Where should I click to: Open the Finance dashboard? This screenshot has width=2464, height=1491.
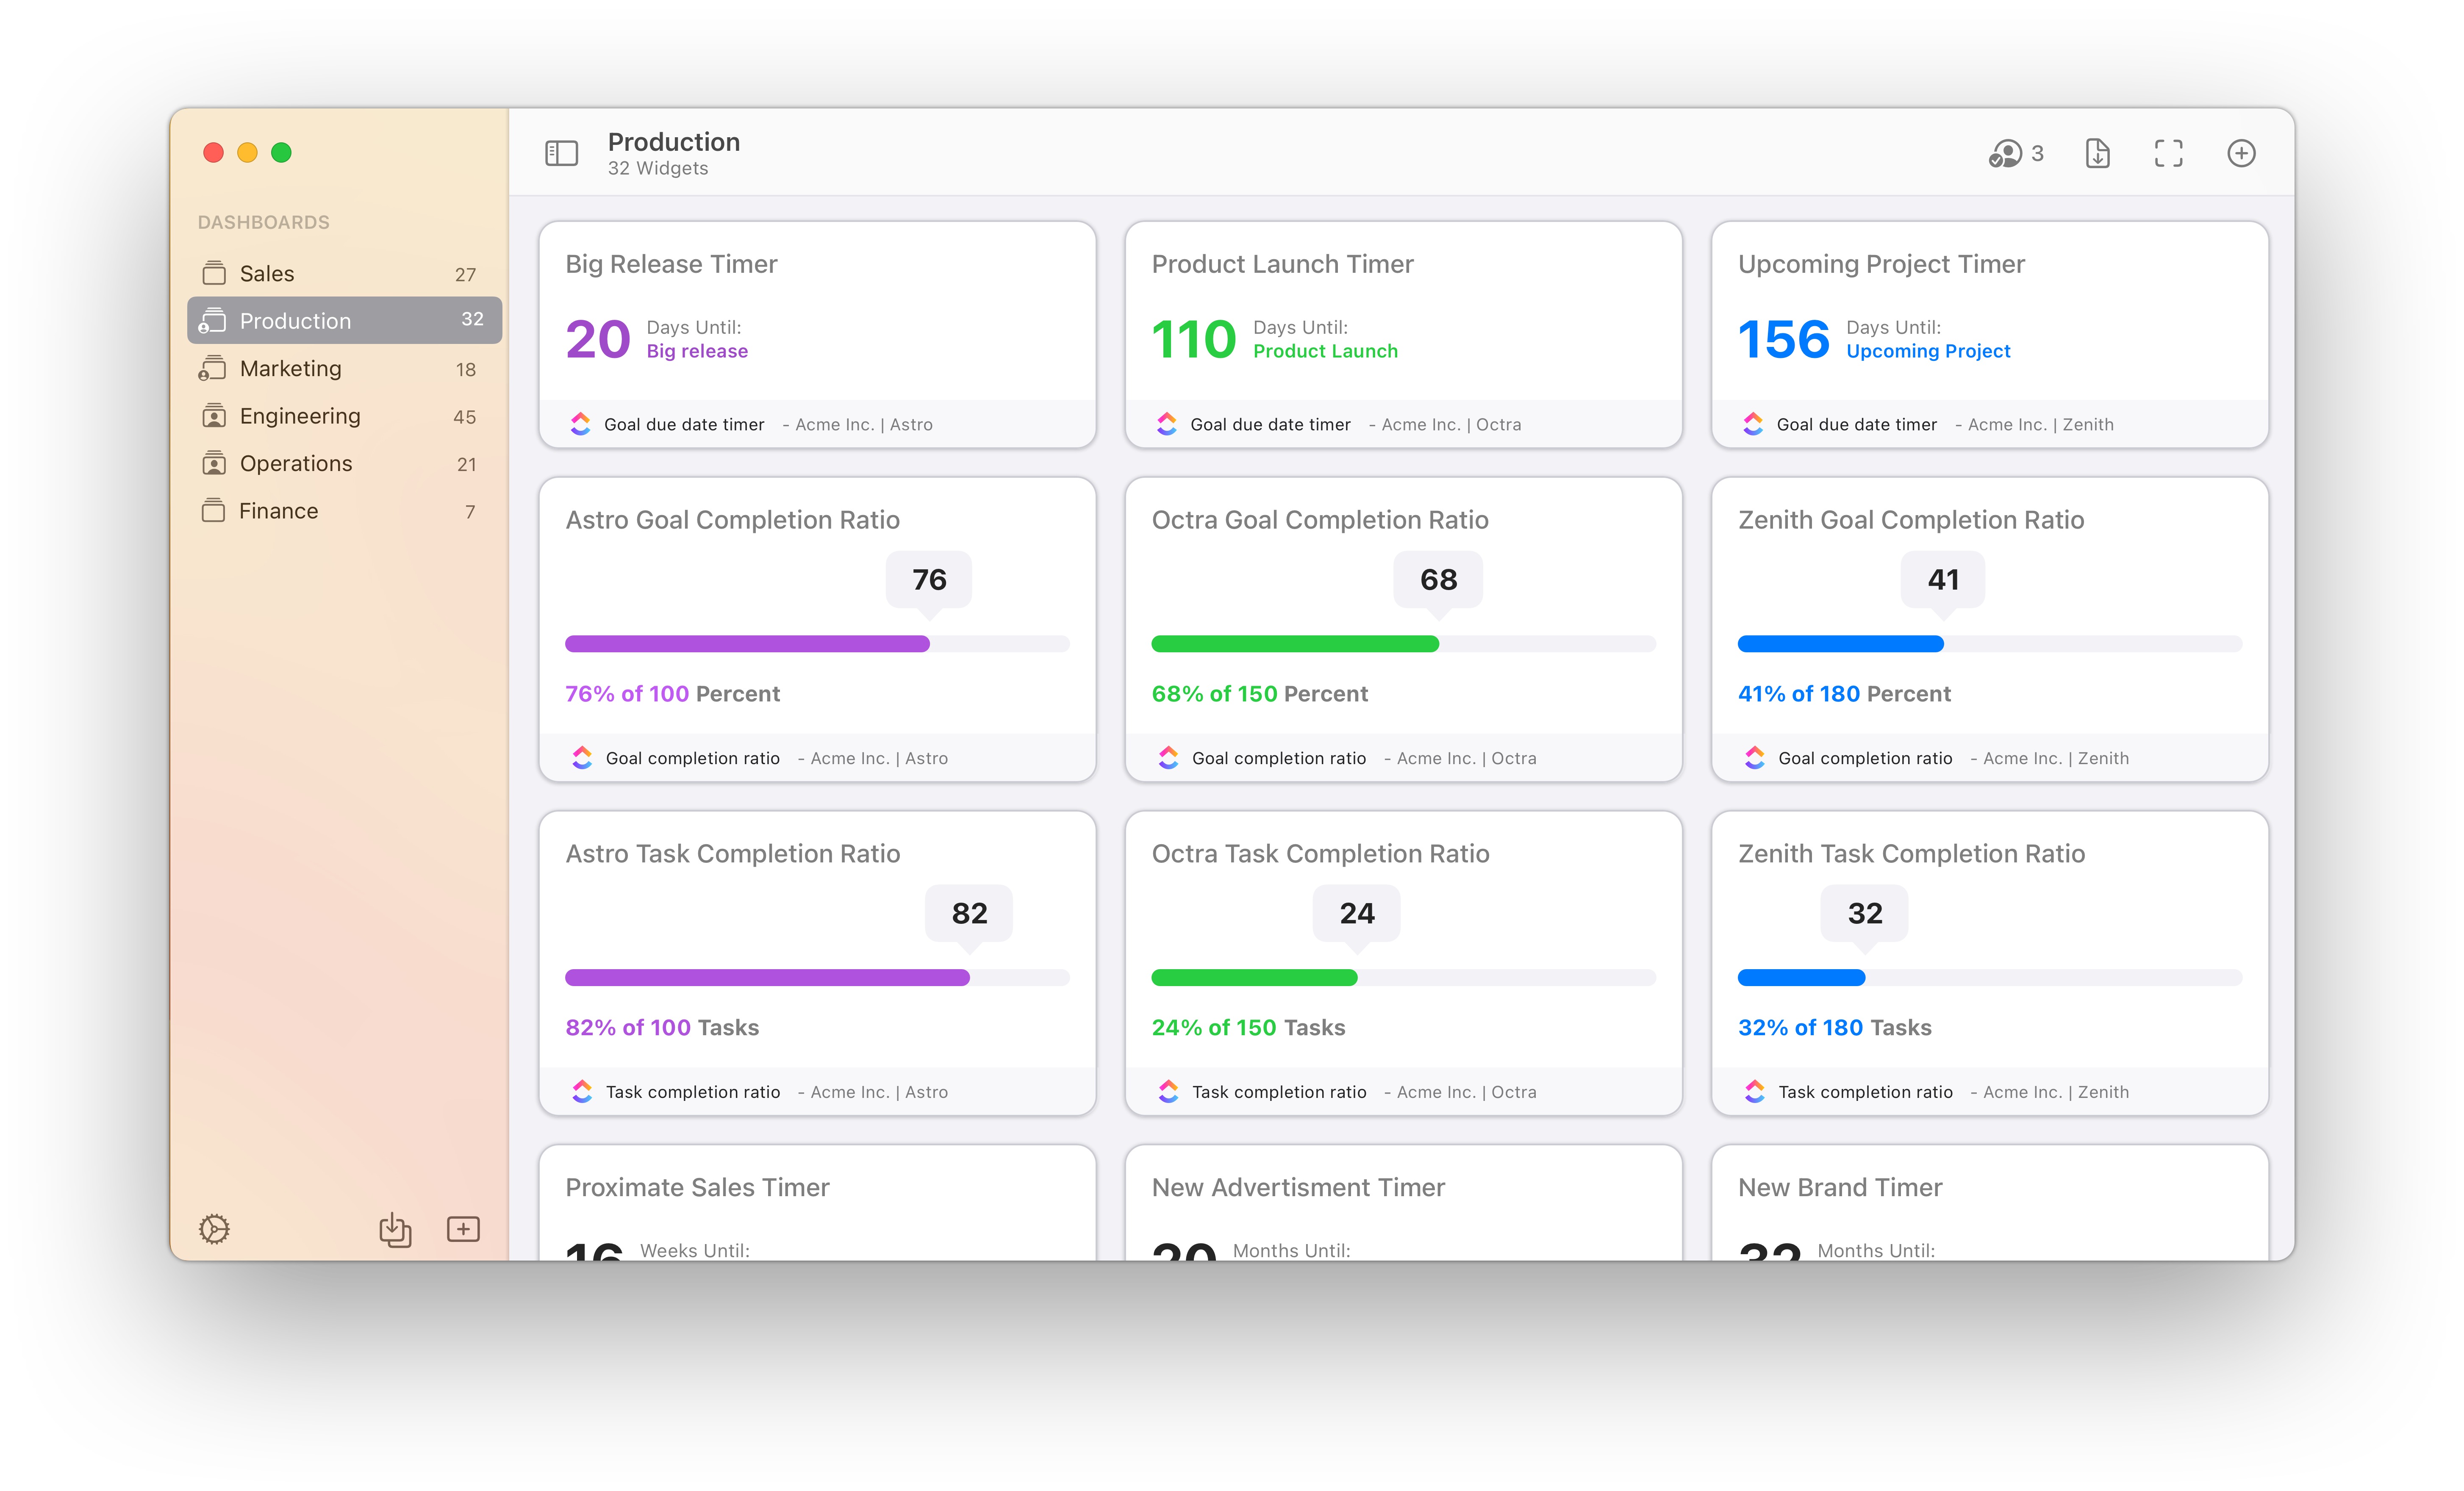(279, 511)
